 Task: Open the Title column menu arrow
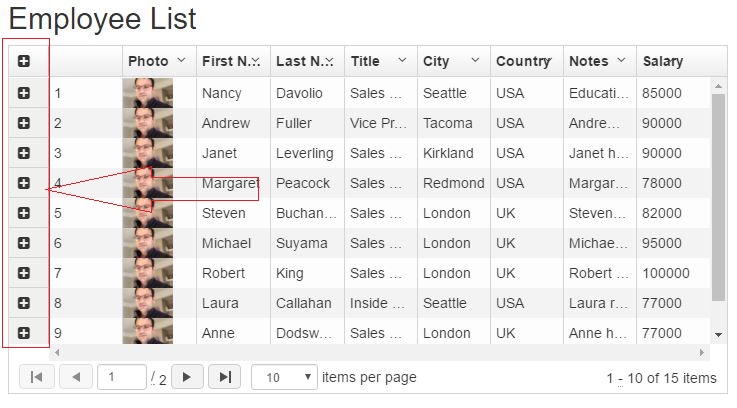tap(402, 61)
